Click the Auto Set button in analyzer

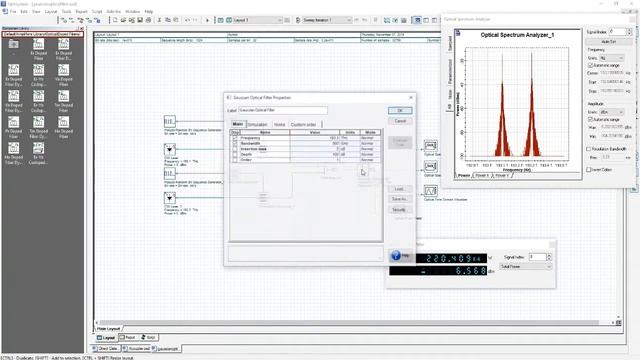tap(609, 42)
